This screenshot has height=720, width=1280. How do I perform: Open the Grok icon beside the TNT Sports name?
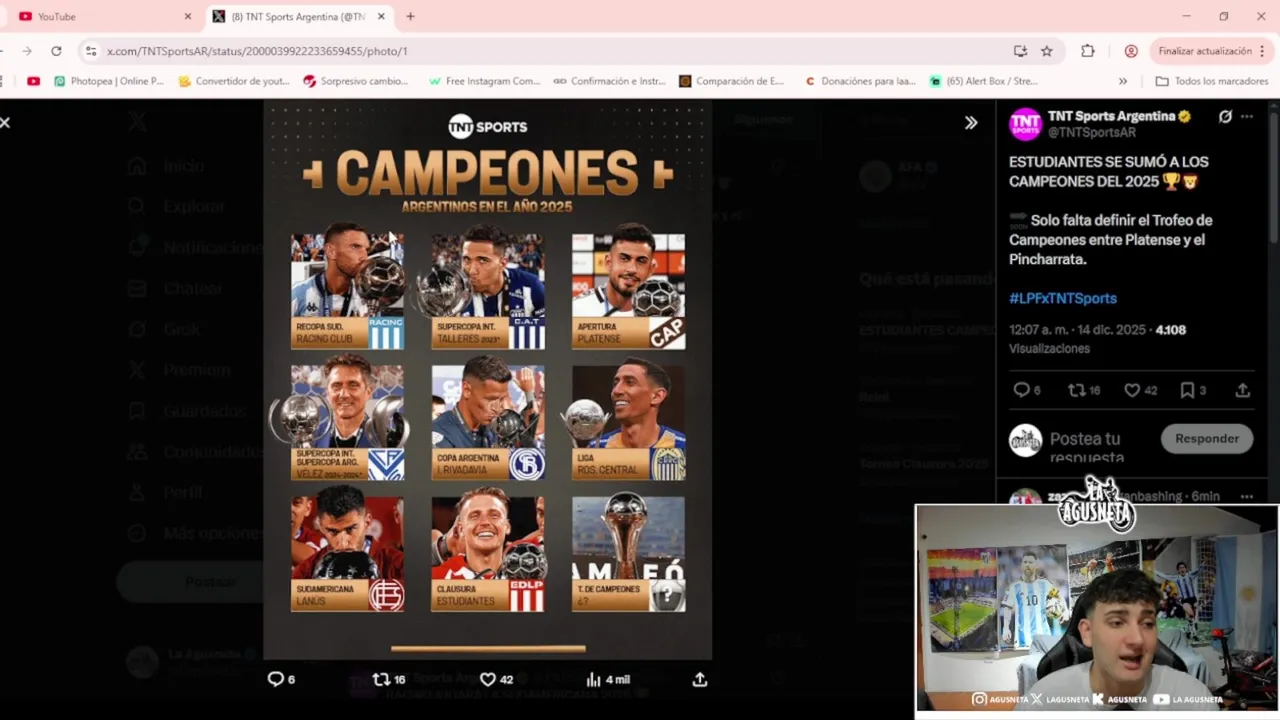pos(1225,116)
